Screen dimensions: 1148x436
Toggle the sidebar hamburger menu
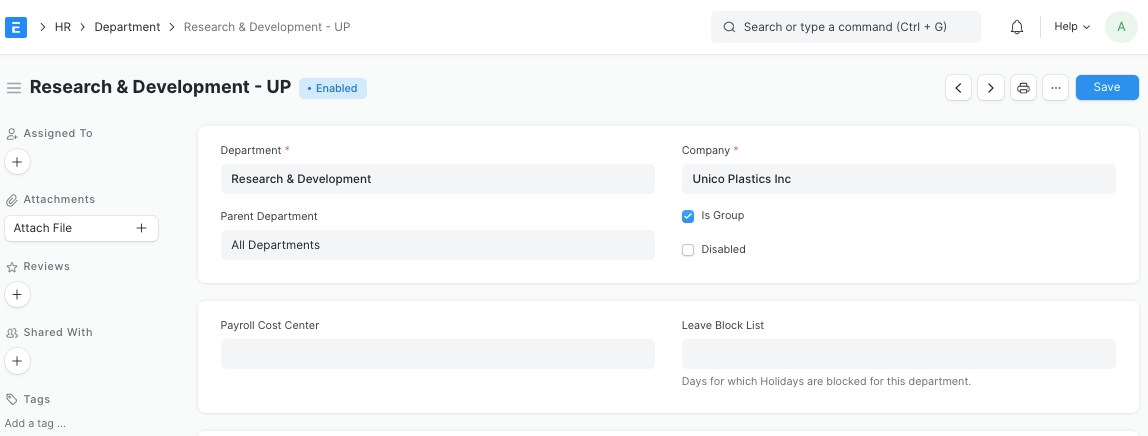14,88
